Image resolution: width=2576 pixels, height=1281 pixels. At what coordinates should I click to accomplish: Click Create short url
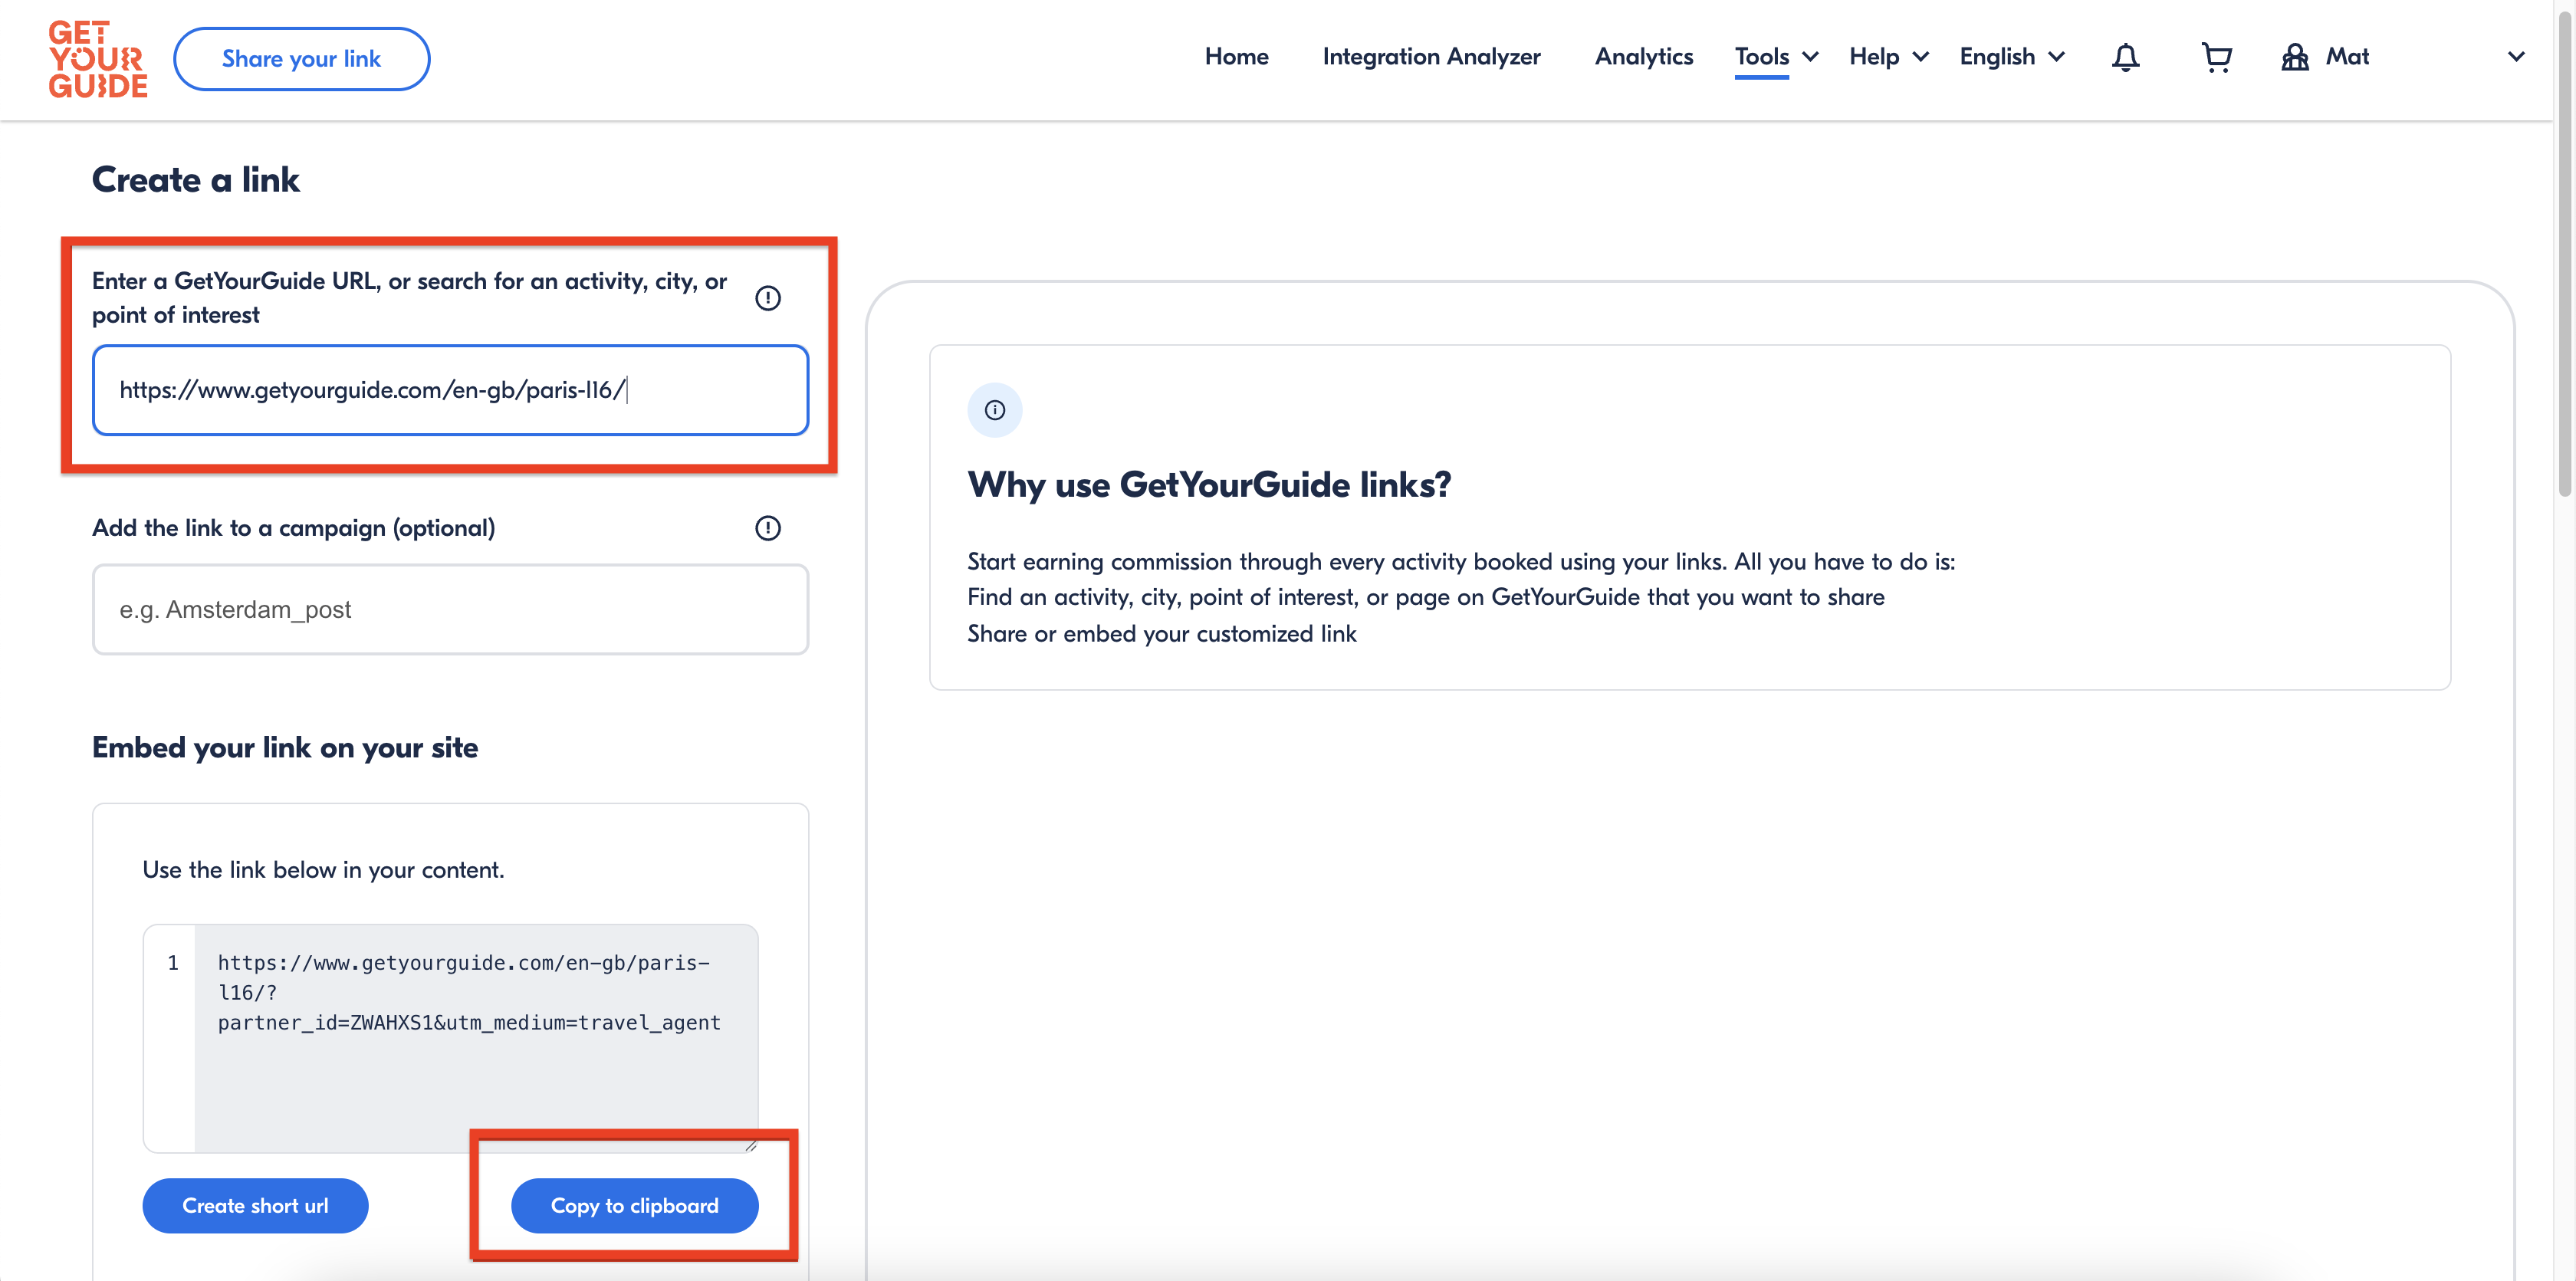255,1205
